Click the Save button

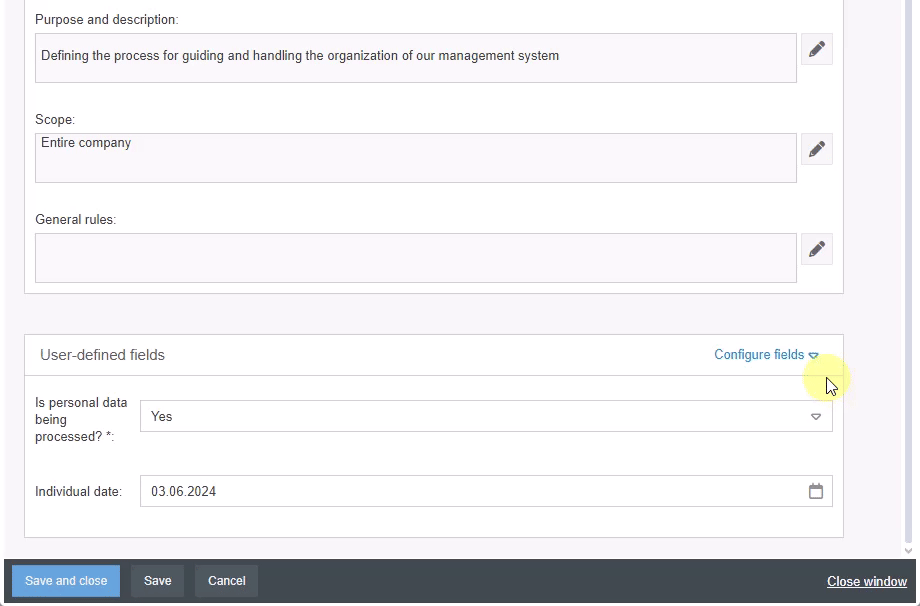[x=157, y=581]
